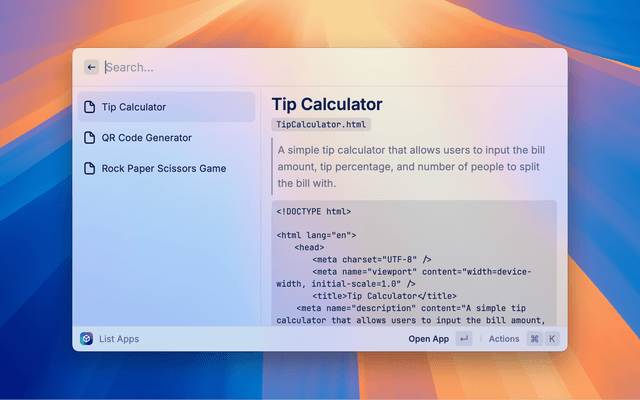Open the Actions menu
640x400 pixels.
point(504,339)
